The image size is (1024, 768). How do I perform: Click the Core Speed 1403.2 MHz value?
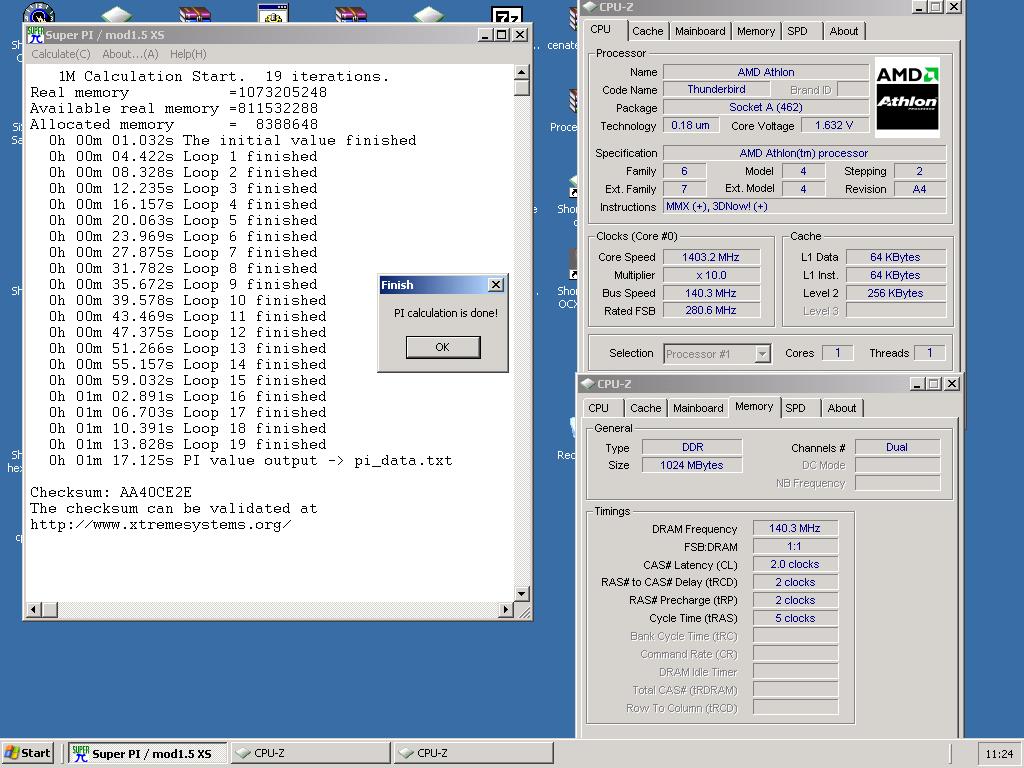(x=711, y=257)
